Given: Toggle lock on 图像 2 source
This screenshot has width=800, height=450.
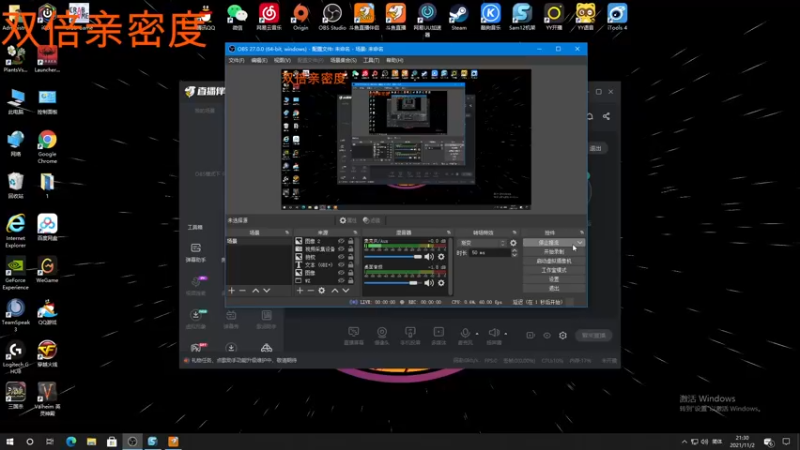Looking at the screenshot, I should point(351,241).
